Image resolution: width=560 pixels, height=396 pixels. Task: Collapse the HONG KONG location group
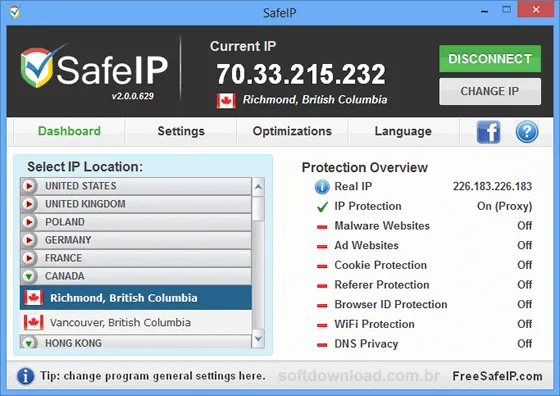point(29,343)
